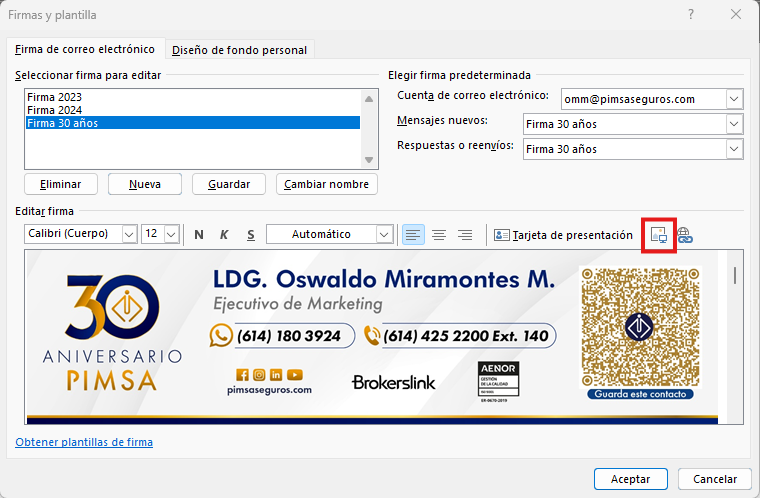The image size is (760, 498).
Task: Click the AENOR certification logo
Action: 498,382
